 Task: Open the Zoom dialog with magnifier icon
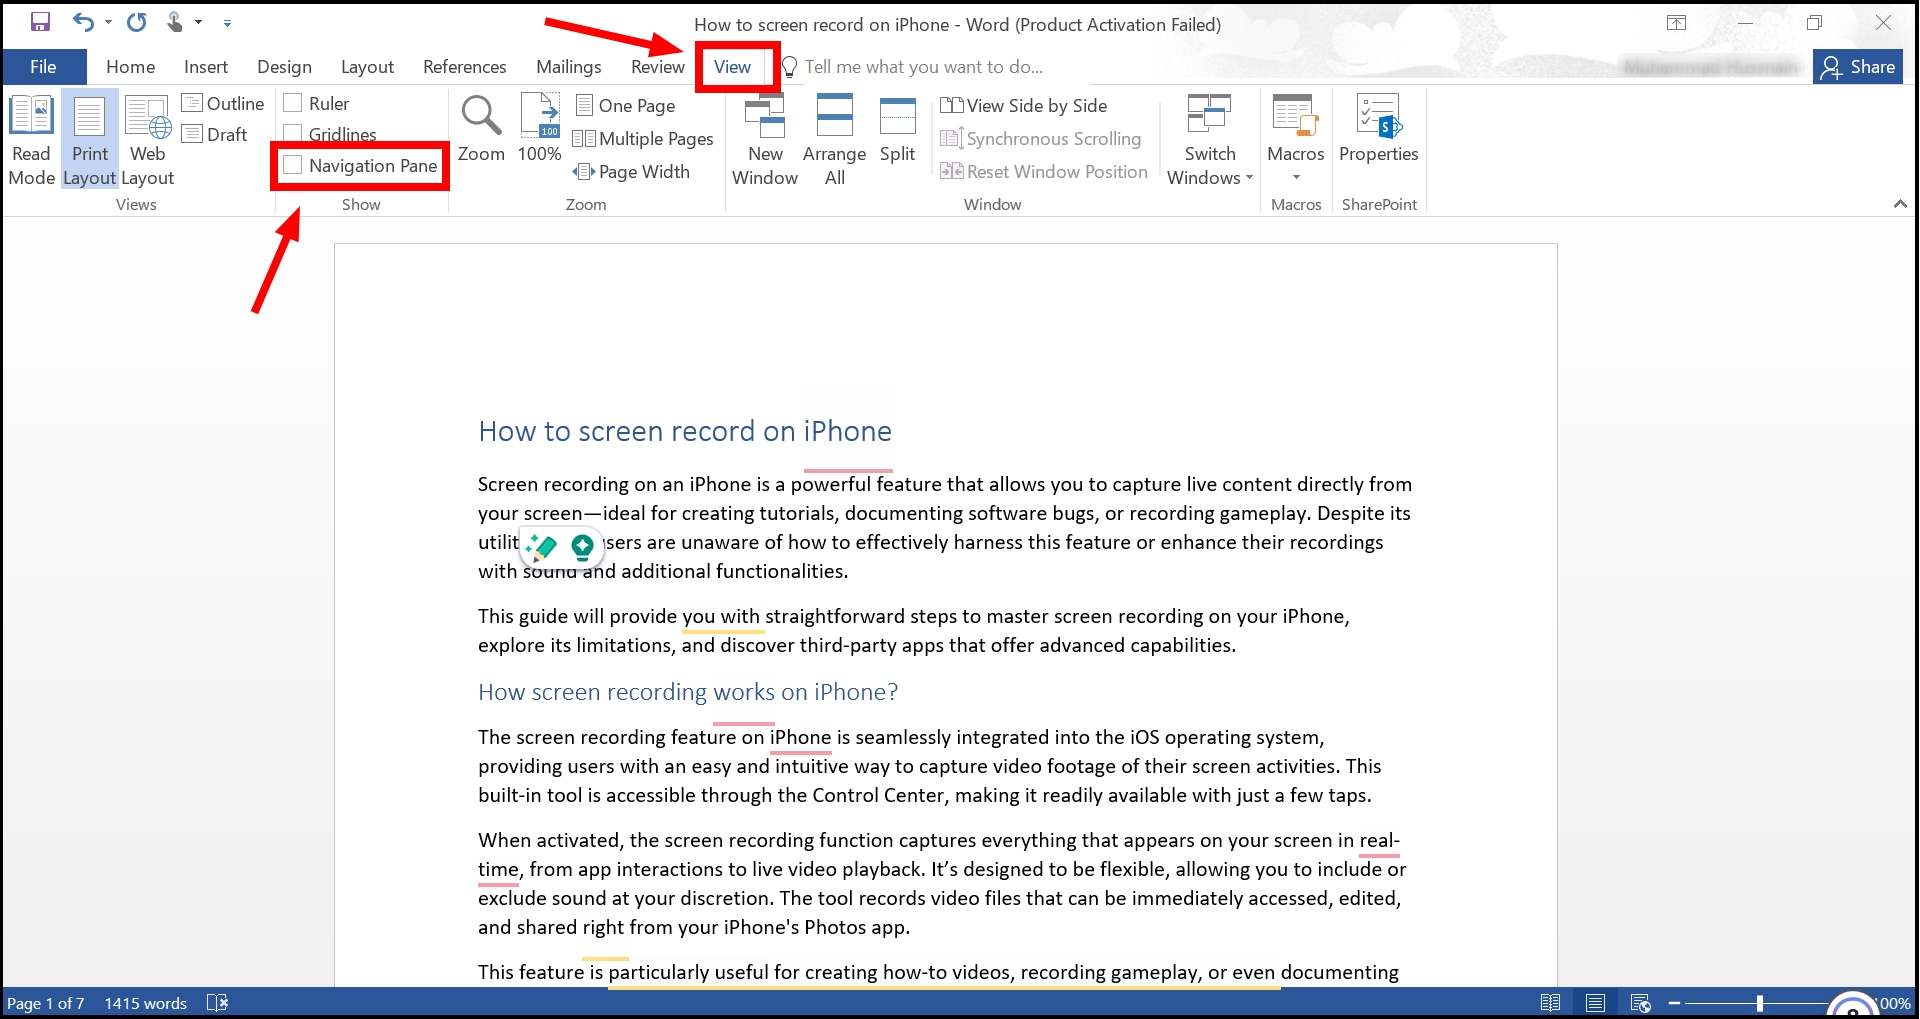[x=481, y=130]
